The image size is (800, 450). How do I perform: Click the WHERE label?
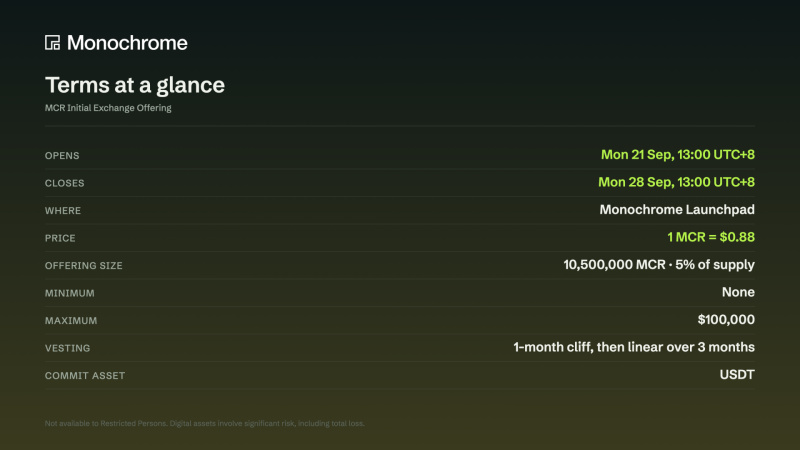(x=63, y=211)
